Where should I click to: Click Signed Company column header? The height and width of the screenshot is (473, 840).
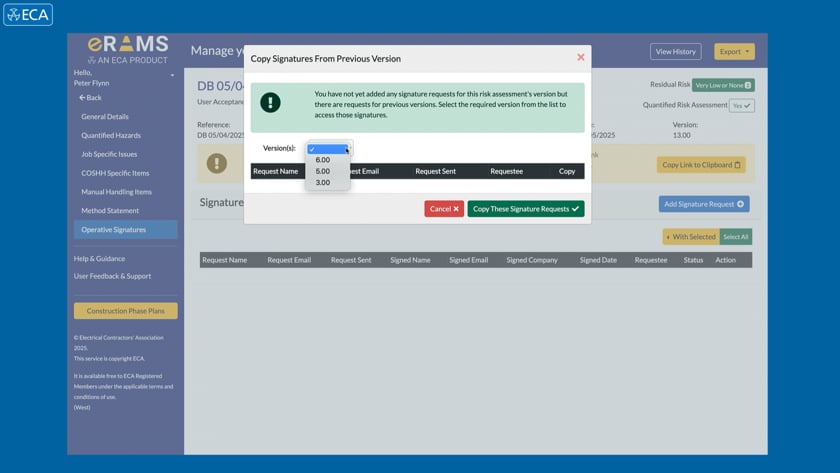click(532, 260)
